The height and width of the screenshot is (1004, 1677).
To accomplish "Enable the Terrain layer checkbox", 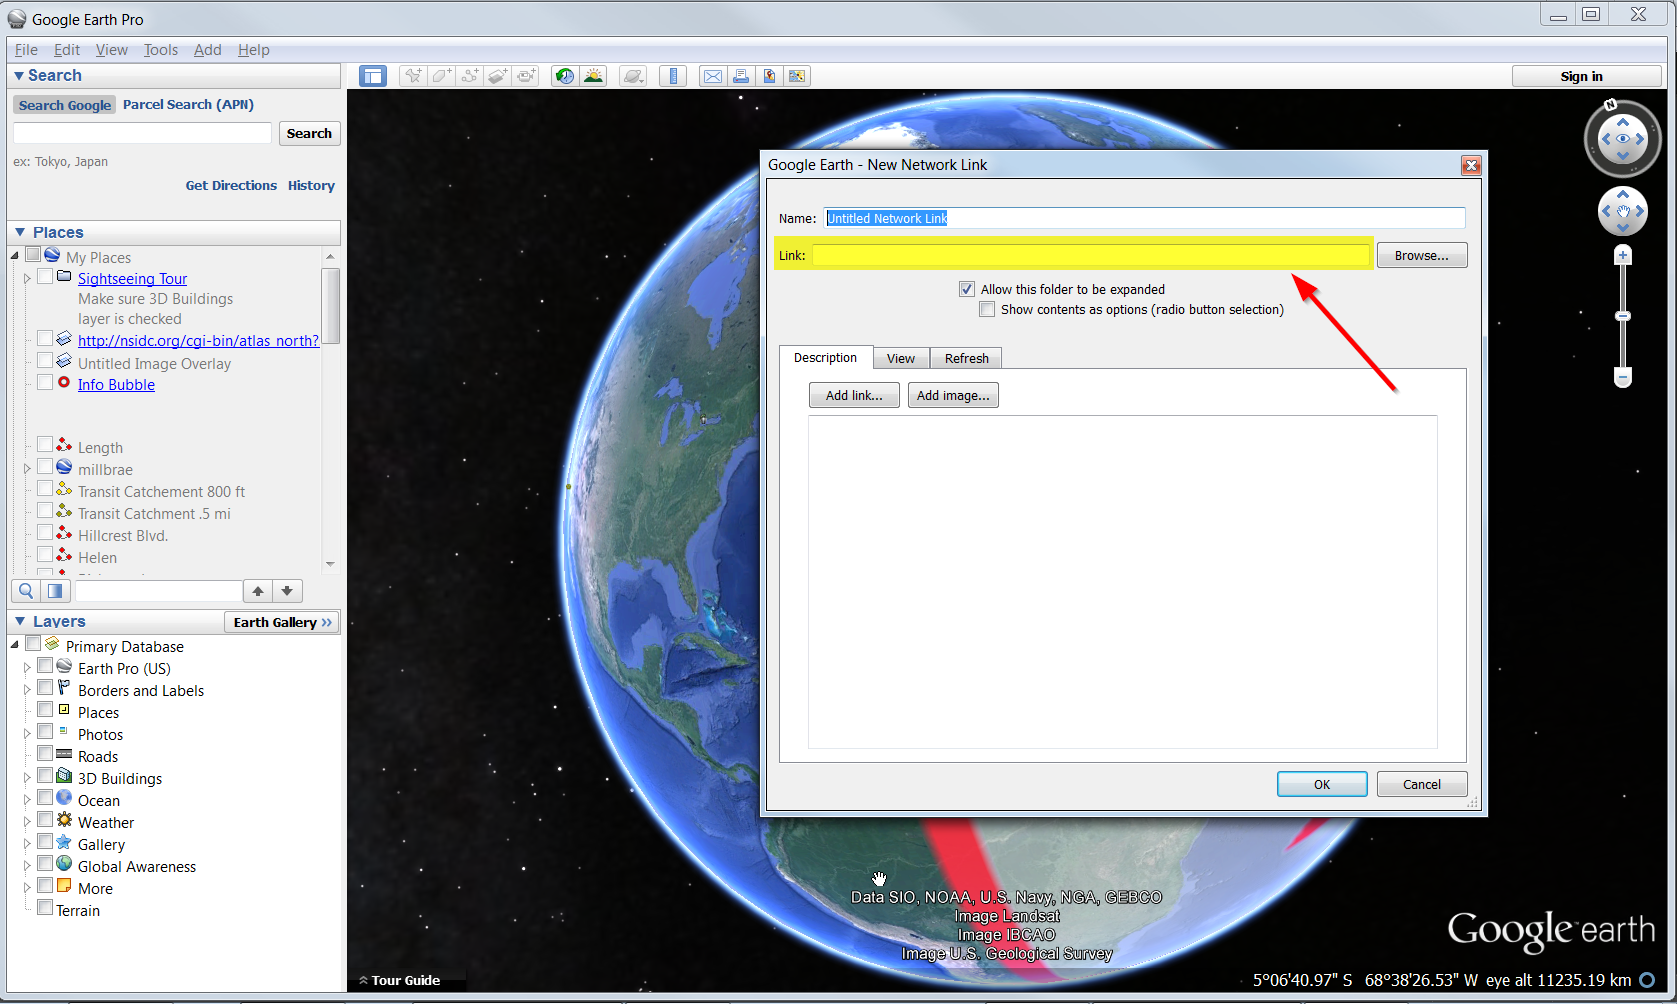I will pyautogui.click(x=45, y=908).
